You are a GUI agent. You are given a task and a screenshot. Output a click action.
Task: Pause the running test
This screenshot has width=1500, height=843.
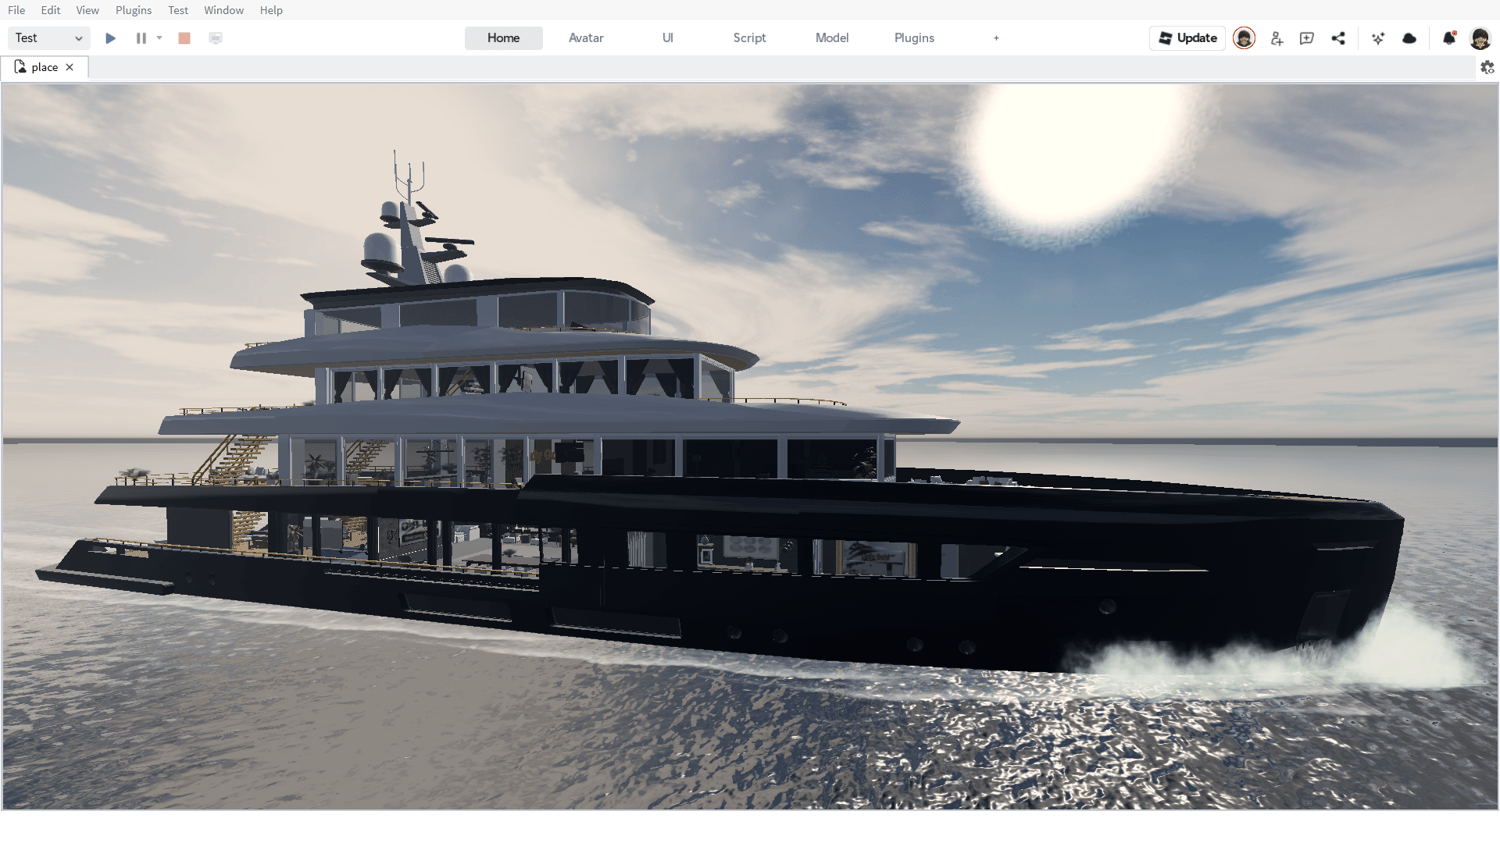141,38
